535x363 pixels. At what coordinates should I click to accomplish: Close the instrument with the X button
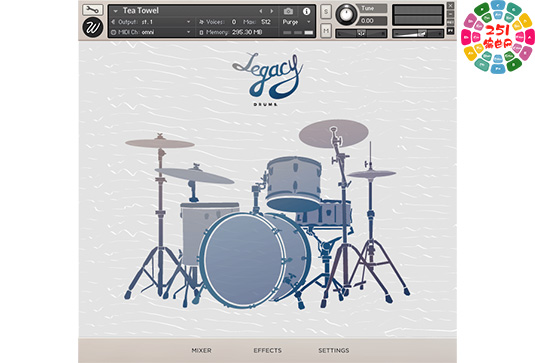[x=450, y=6]
